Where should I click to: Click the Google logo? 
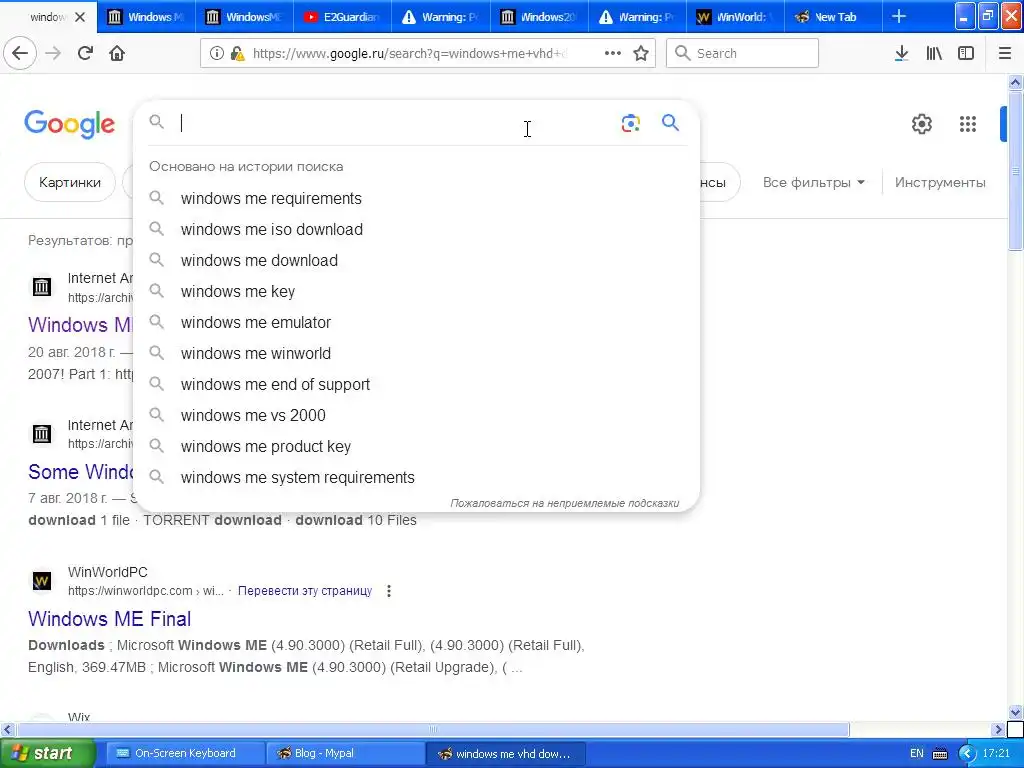pyautogui.click(x=69, y=124)
